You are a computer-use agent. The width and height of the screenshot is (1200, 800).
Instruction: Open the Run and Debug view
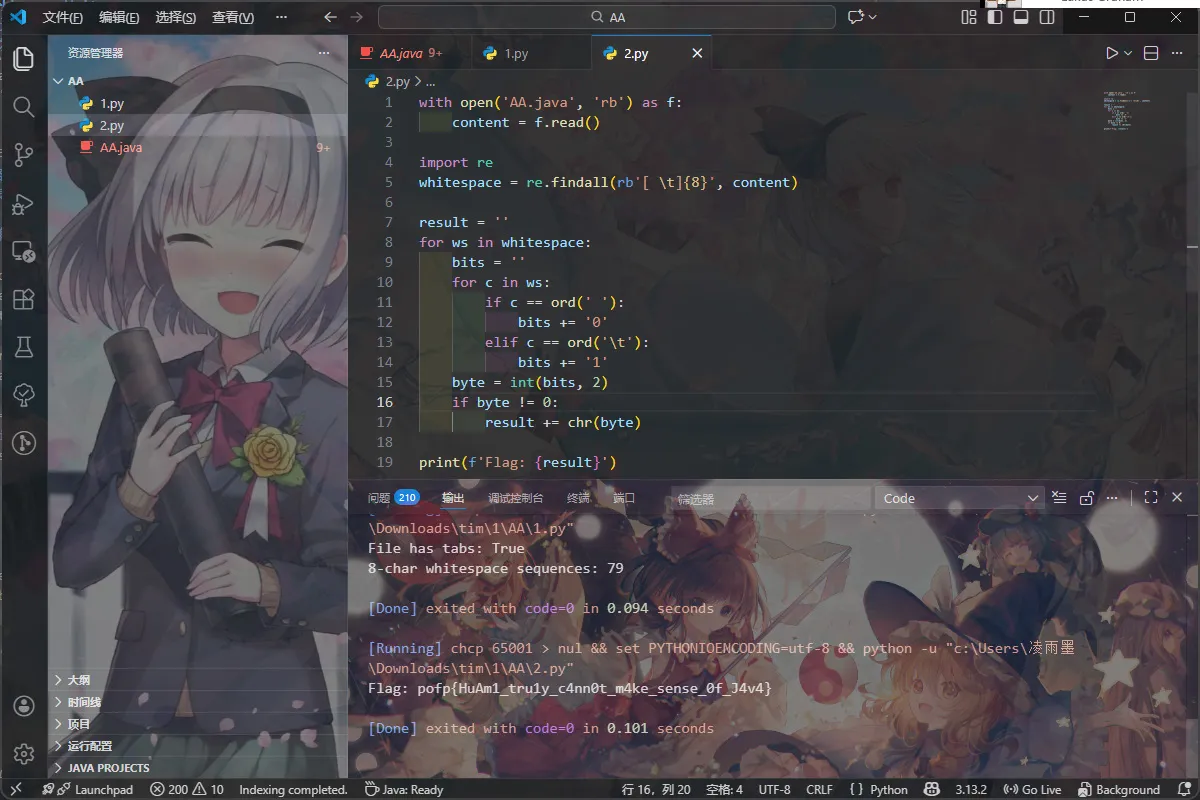click(x=23, y=203)
